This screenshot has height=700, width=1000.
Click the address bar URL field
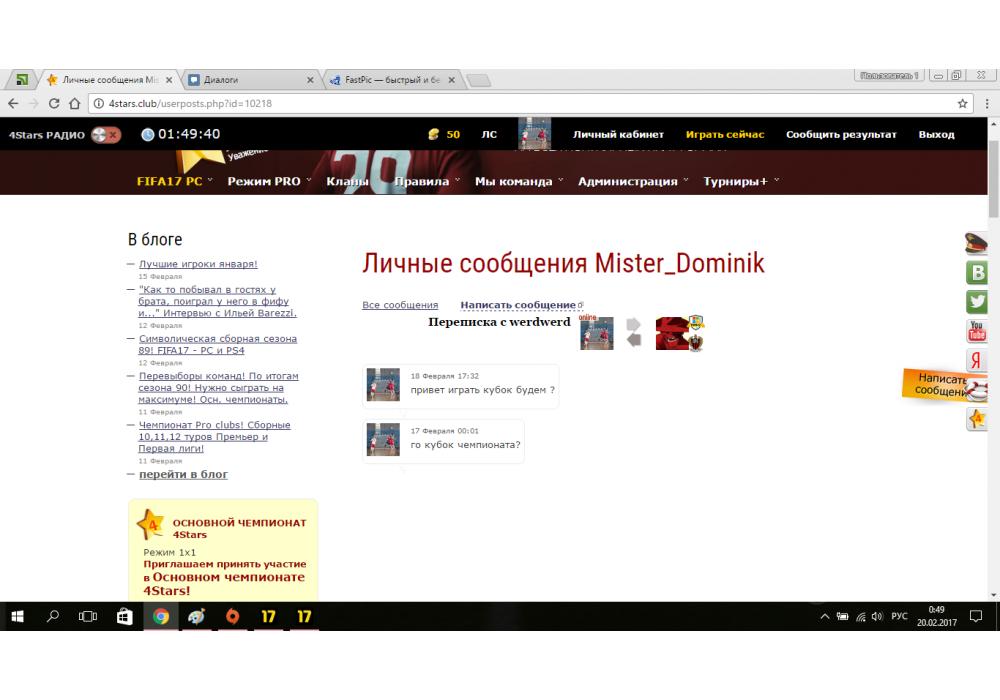500,103
